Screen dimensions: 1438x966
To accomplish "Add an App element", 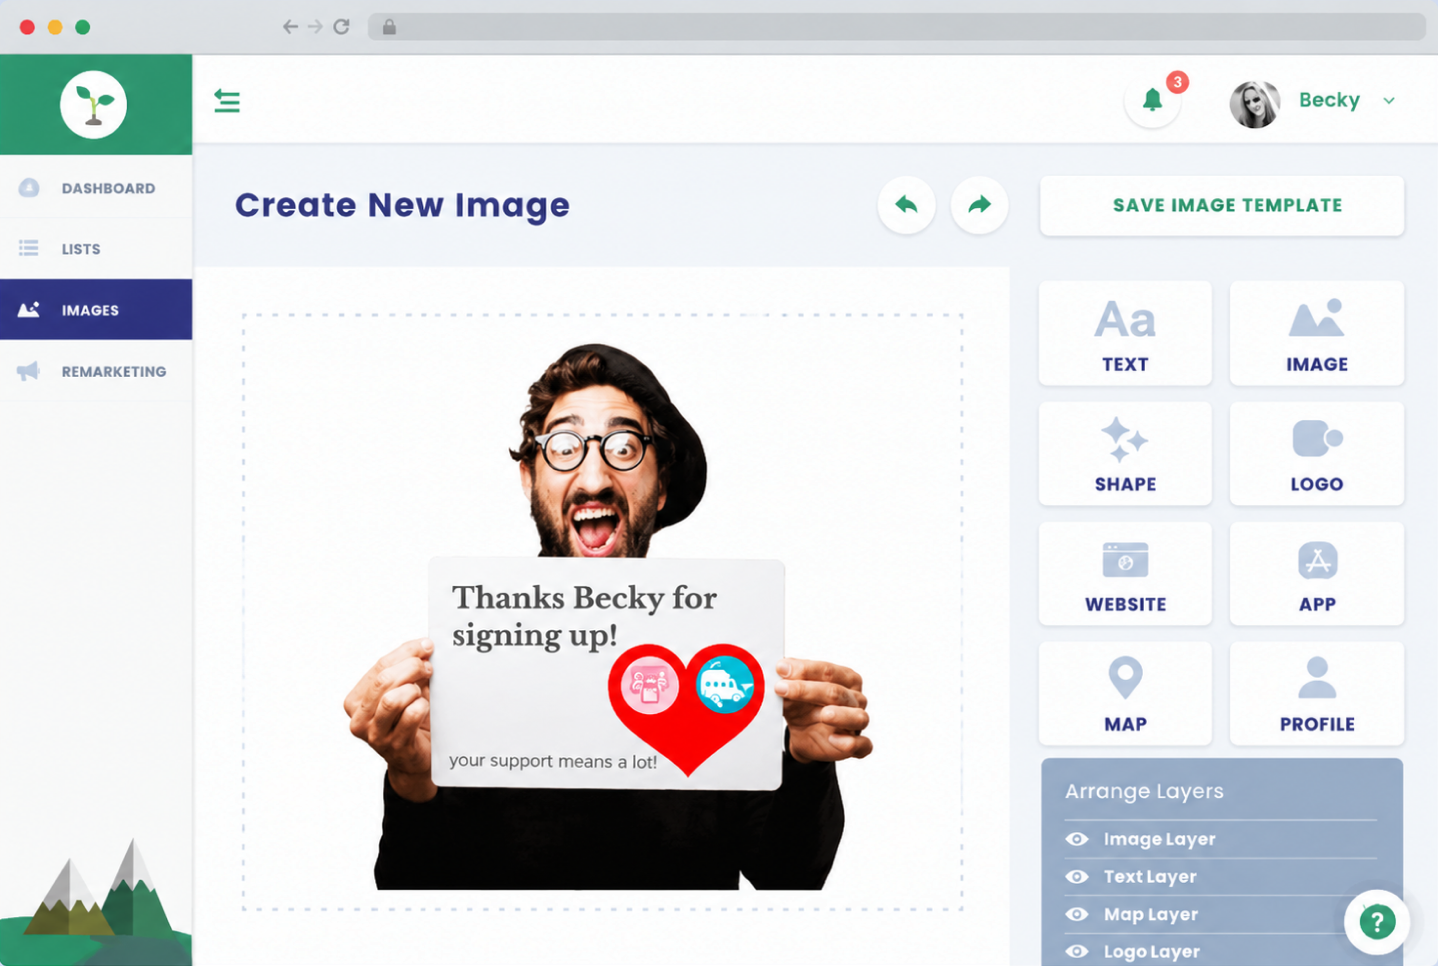I will [1317, 573].
